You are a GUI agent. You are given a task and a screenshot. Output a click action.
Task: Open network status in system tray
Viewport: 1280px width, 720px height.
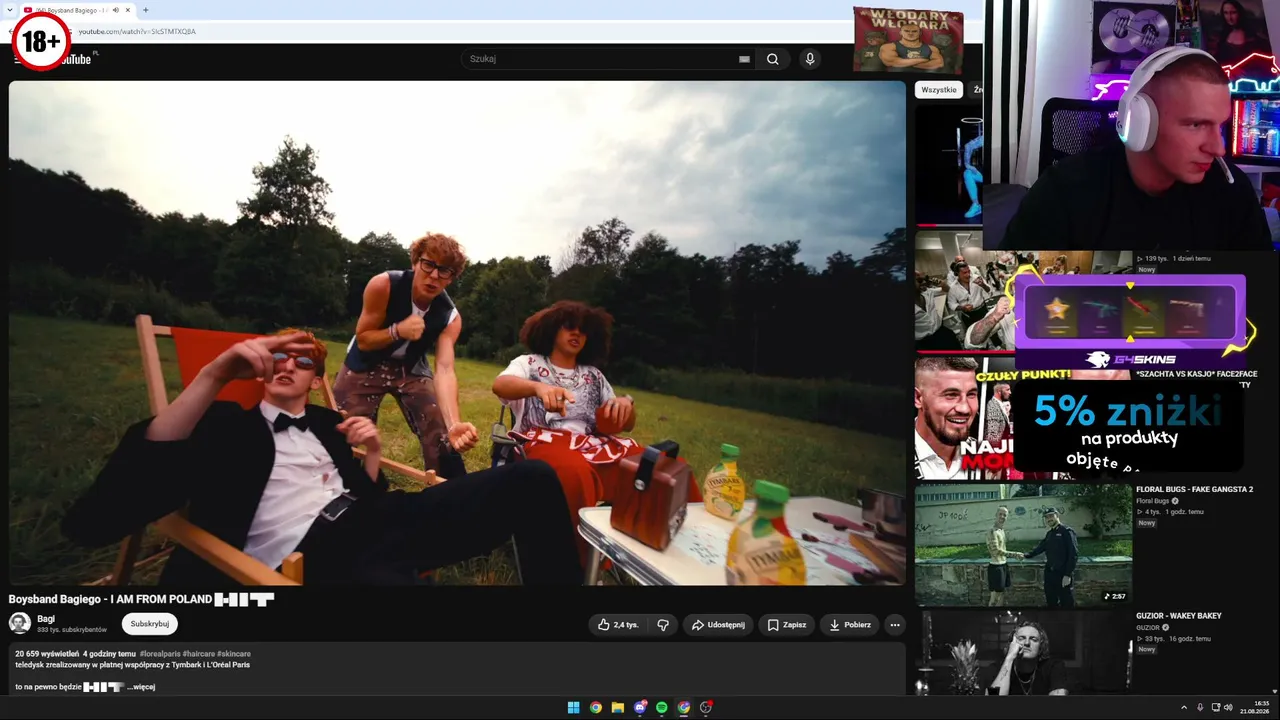pyautogui.click(x=1215, y=707)
